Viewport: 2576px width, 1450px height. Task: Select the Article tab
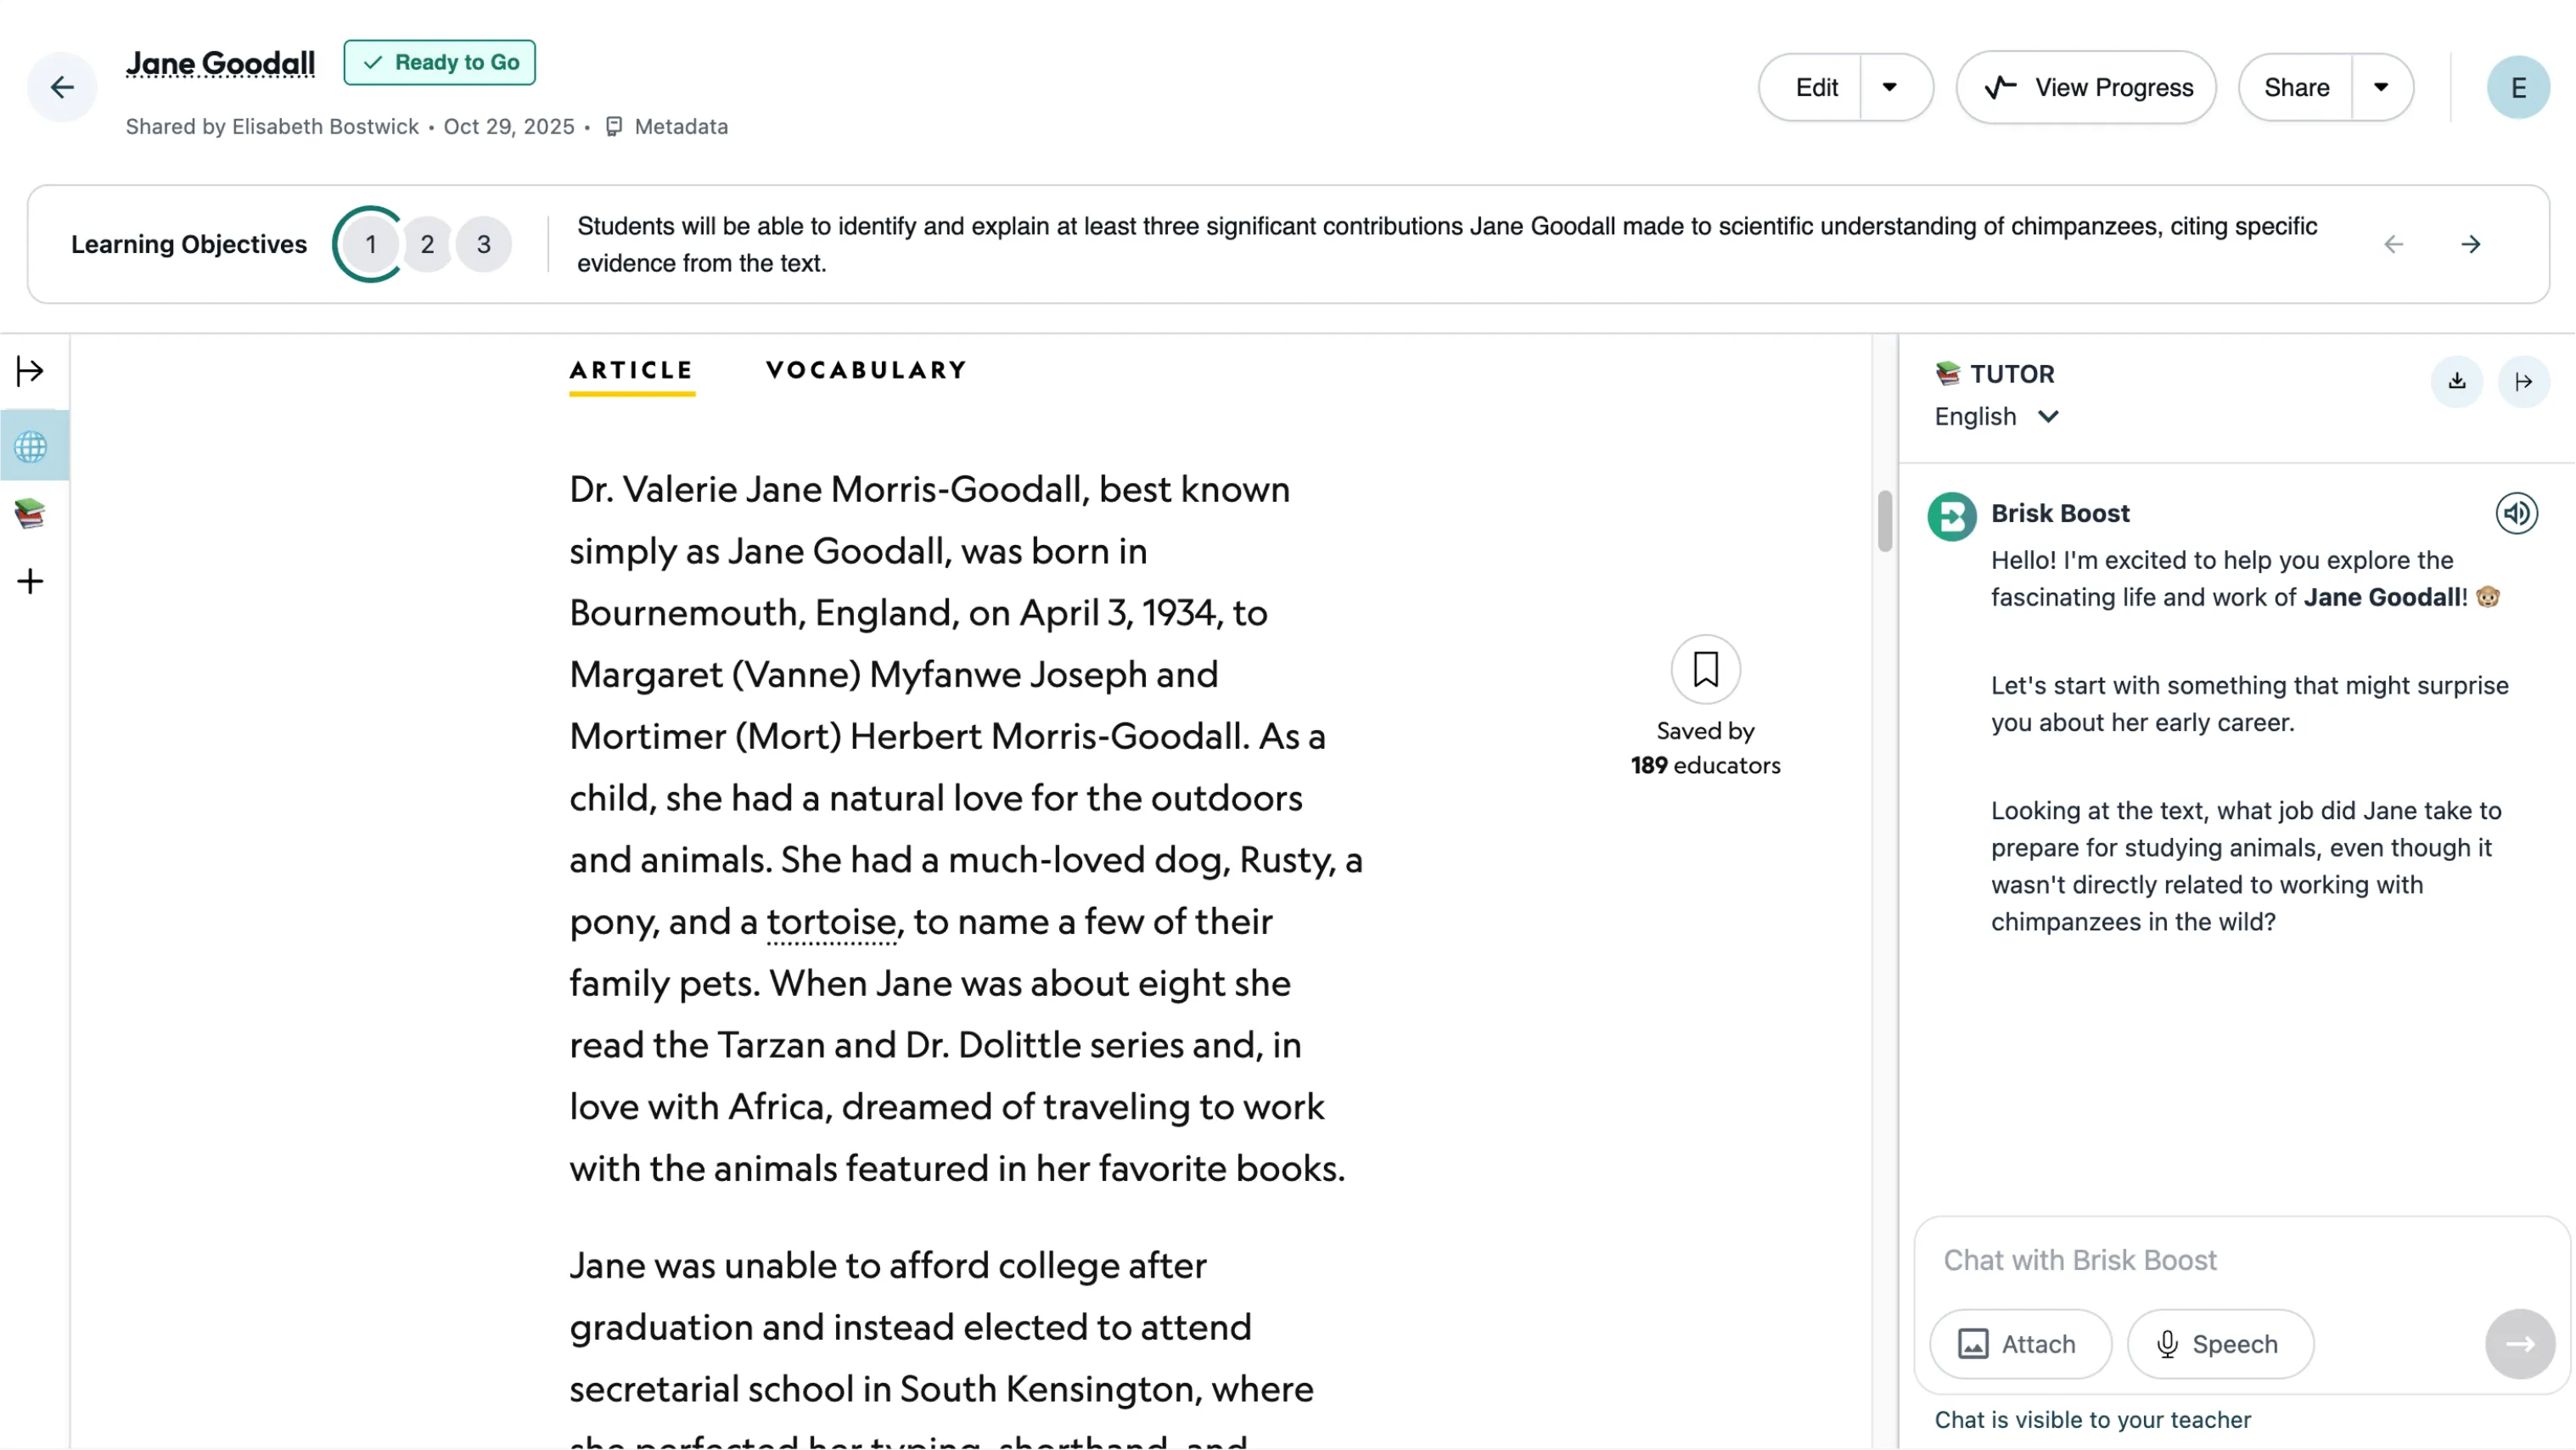coord(631,370)
